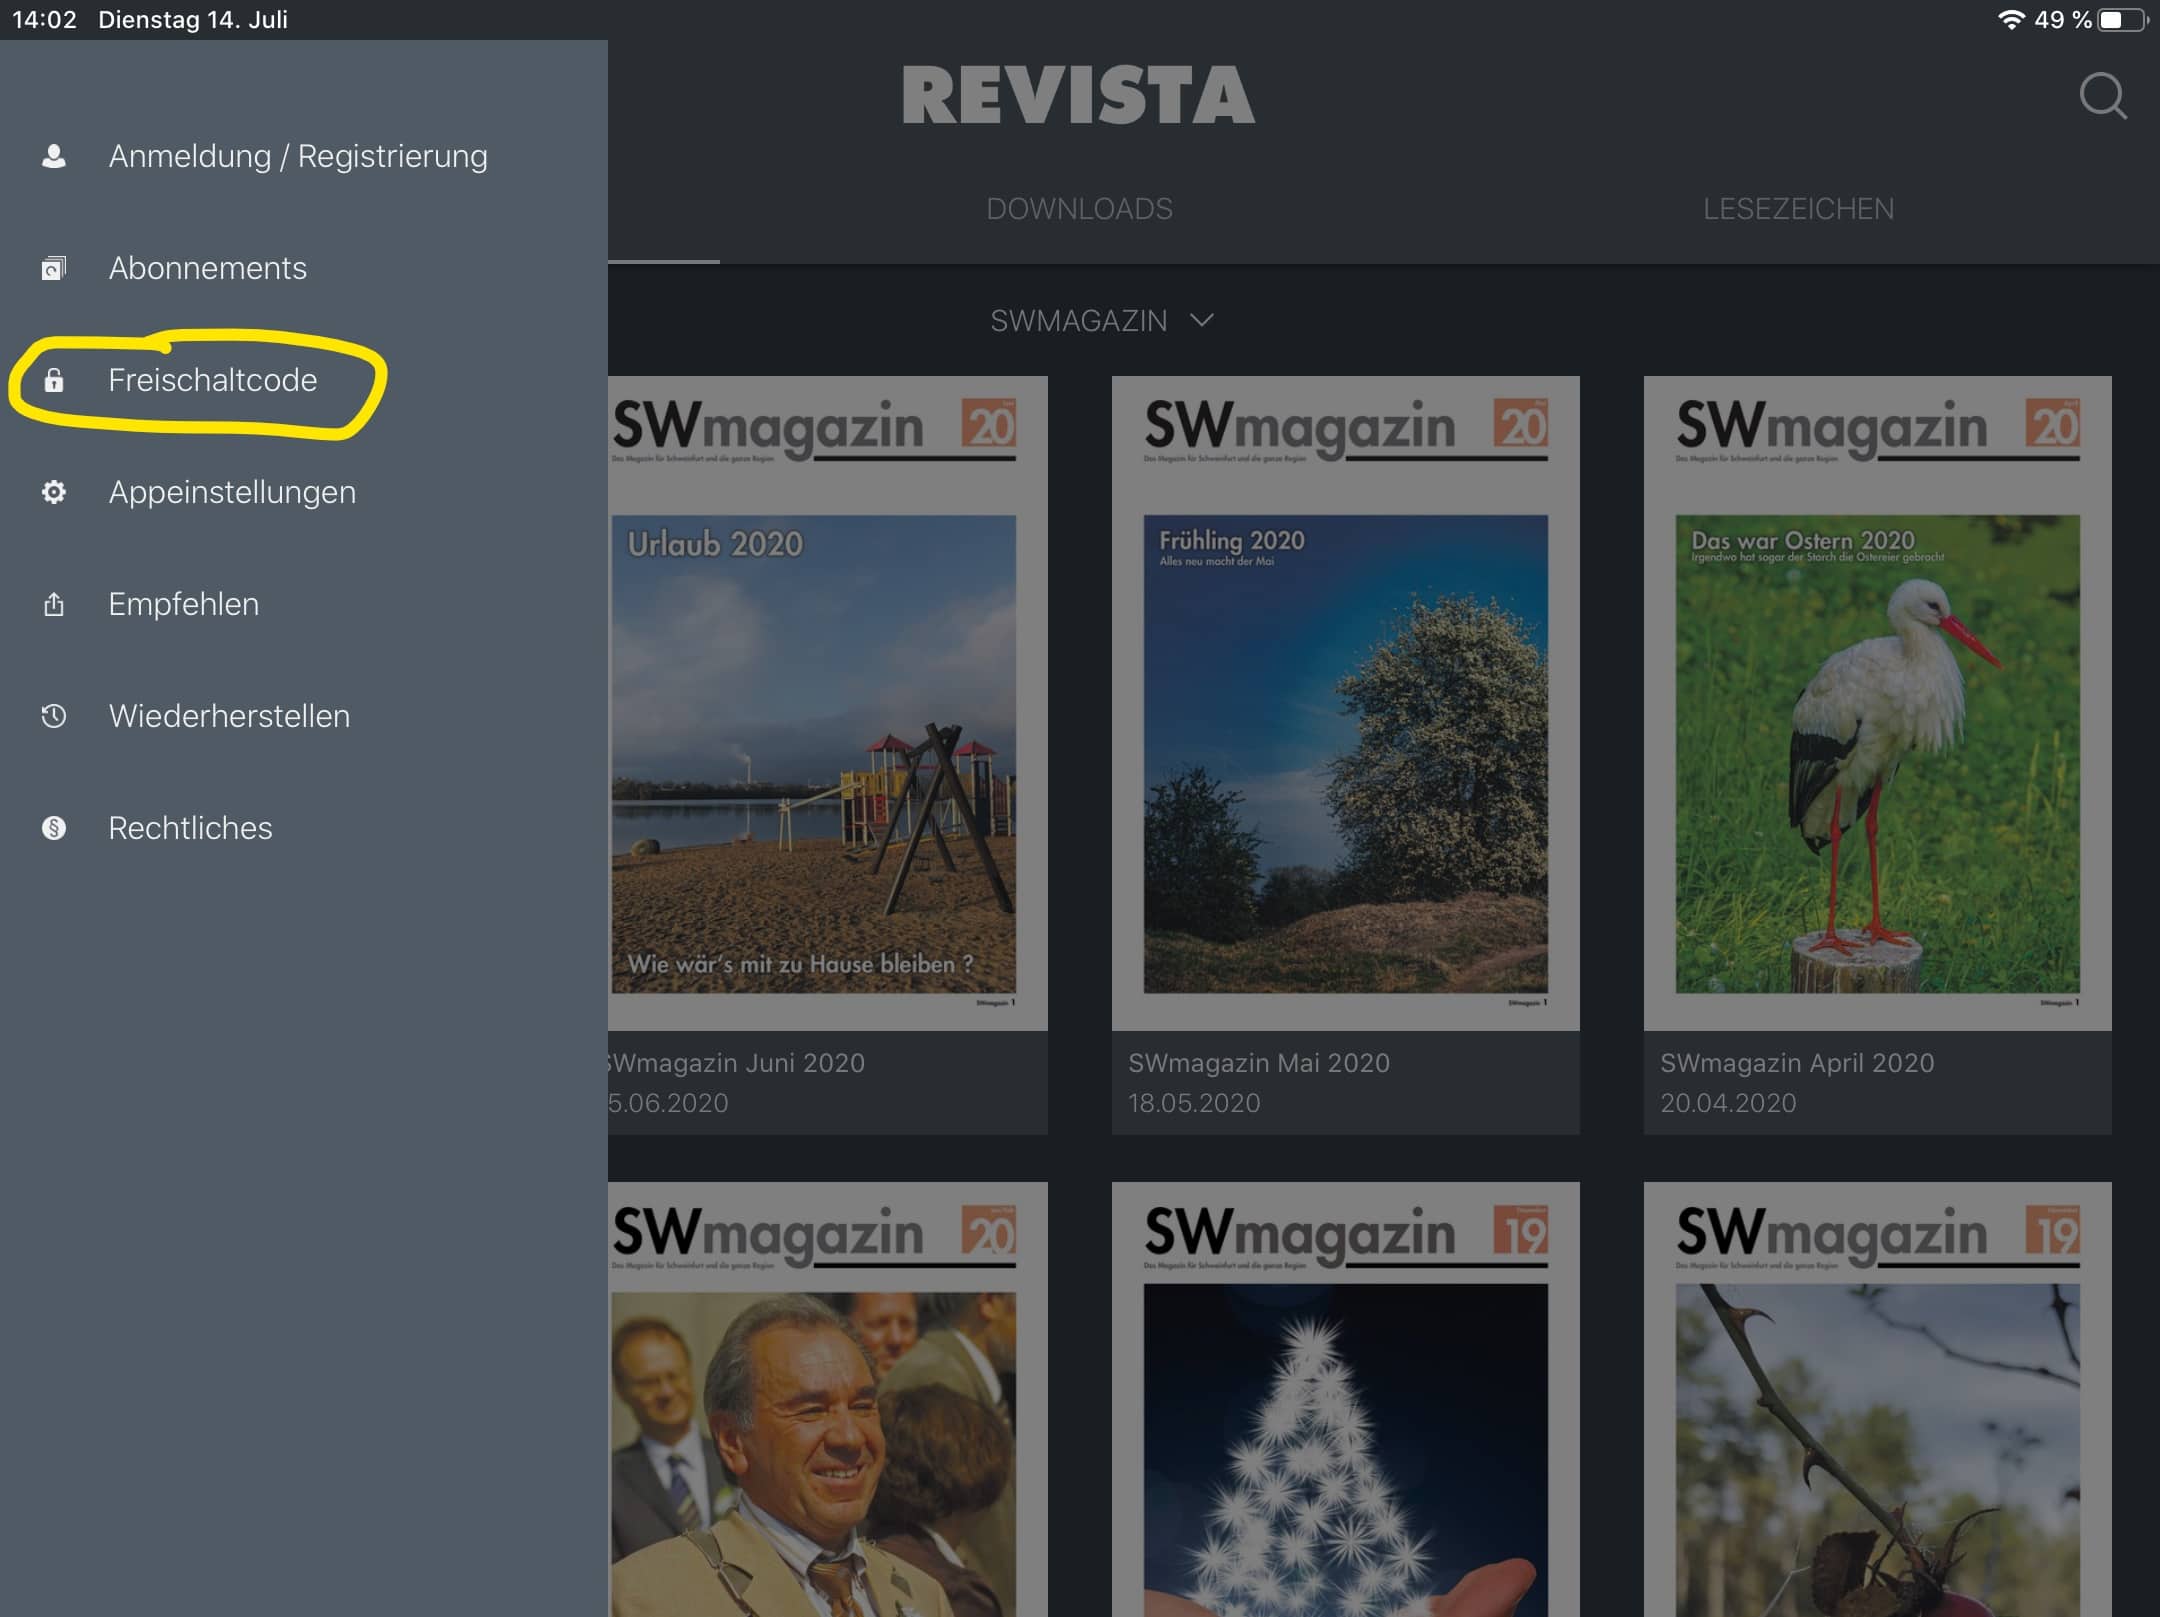Viewport: 2160px width, 1617px height.
Task: Open the Urlaub 2020 magazine cover
Action: (828, 703)
